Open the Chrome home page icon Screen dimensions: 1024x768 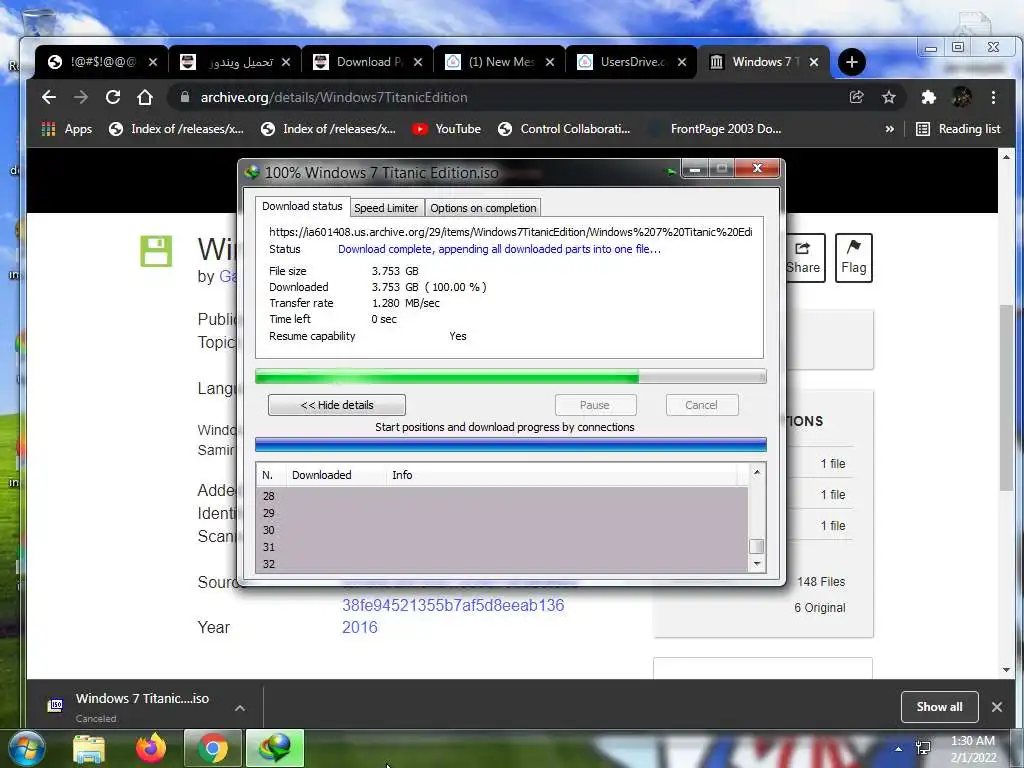144,97
